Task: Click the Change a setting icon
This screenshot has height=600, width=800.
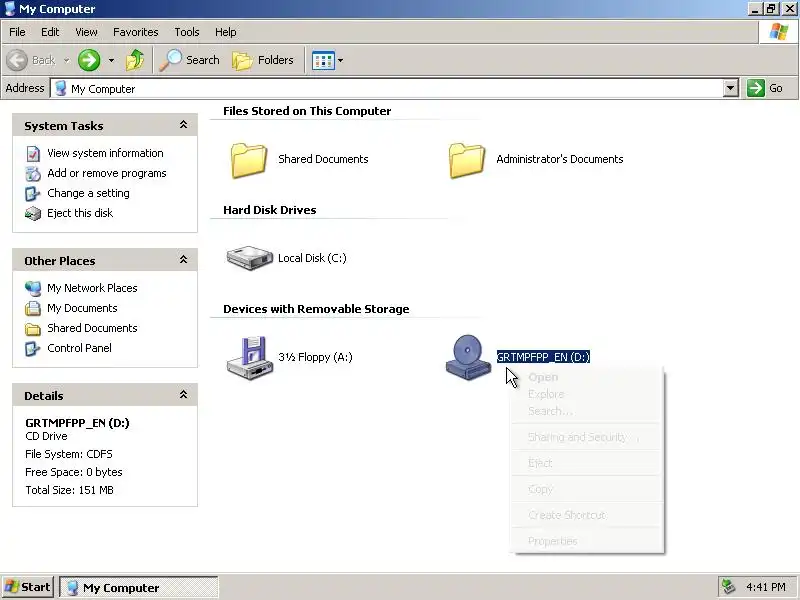Action: [x=33, y=193]
